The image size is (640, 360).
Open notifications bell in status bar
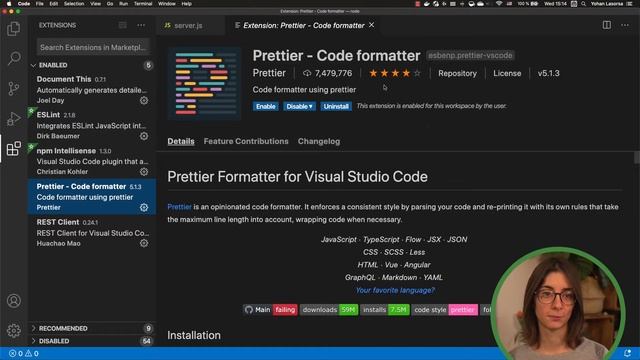pyautogui.click(x=627, y=353)
